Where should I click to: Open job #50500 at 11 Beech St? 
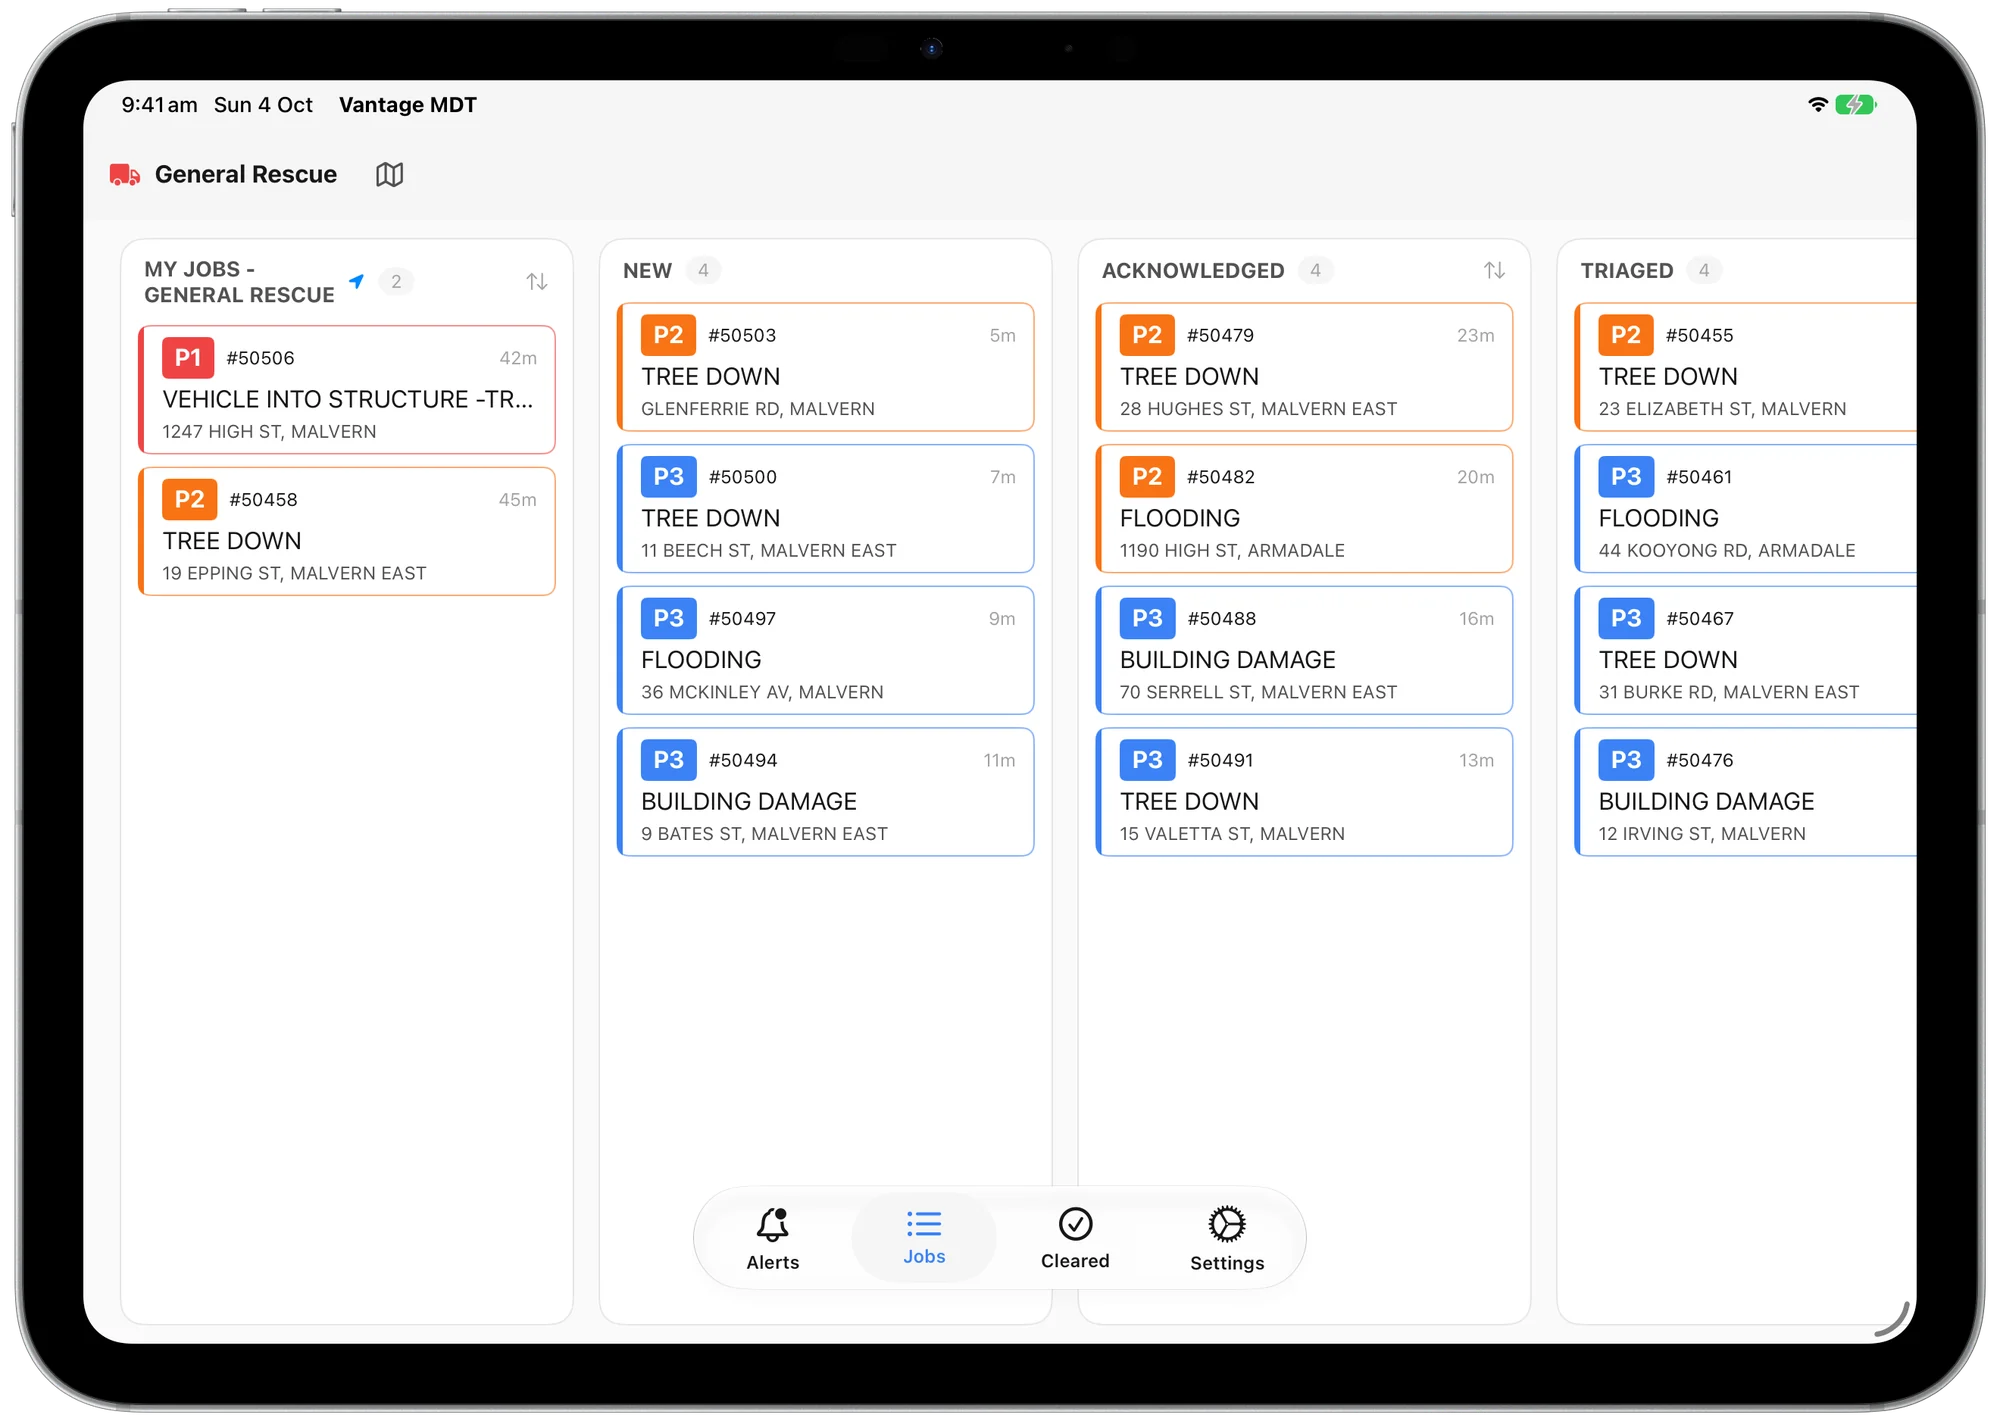826,509
